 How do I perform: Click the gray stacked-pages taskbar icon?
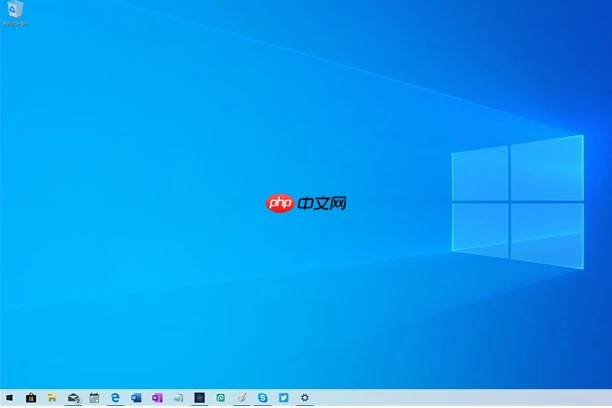(178, 398)
